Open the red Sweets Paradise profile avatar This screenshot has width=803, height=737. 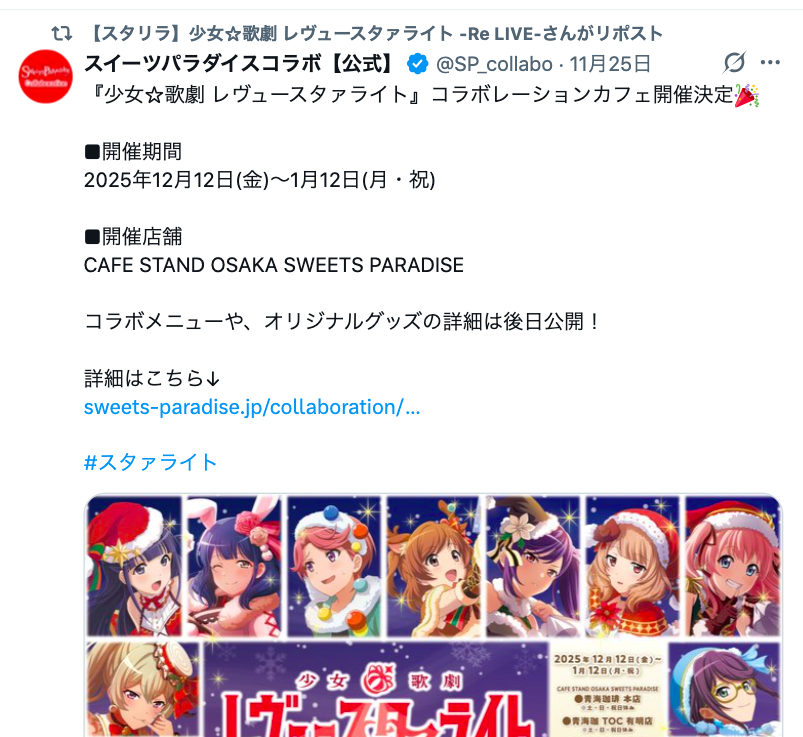click(x=46, y=76)
